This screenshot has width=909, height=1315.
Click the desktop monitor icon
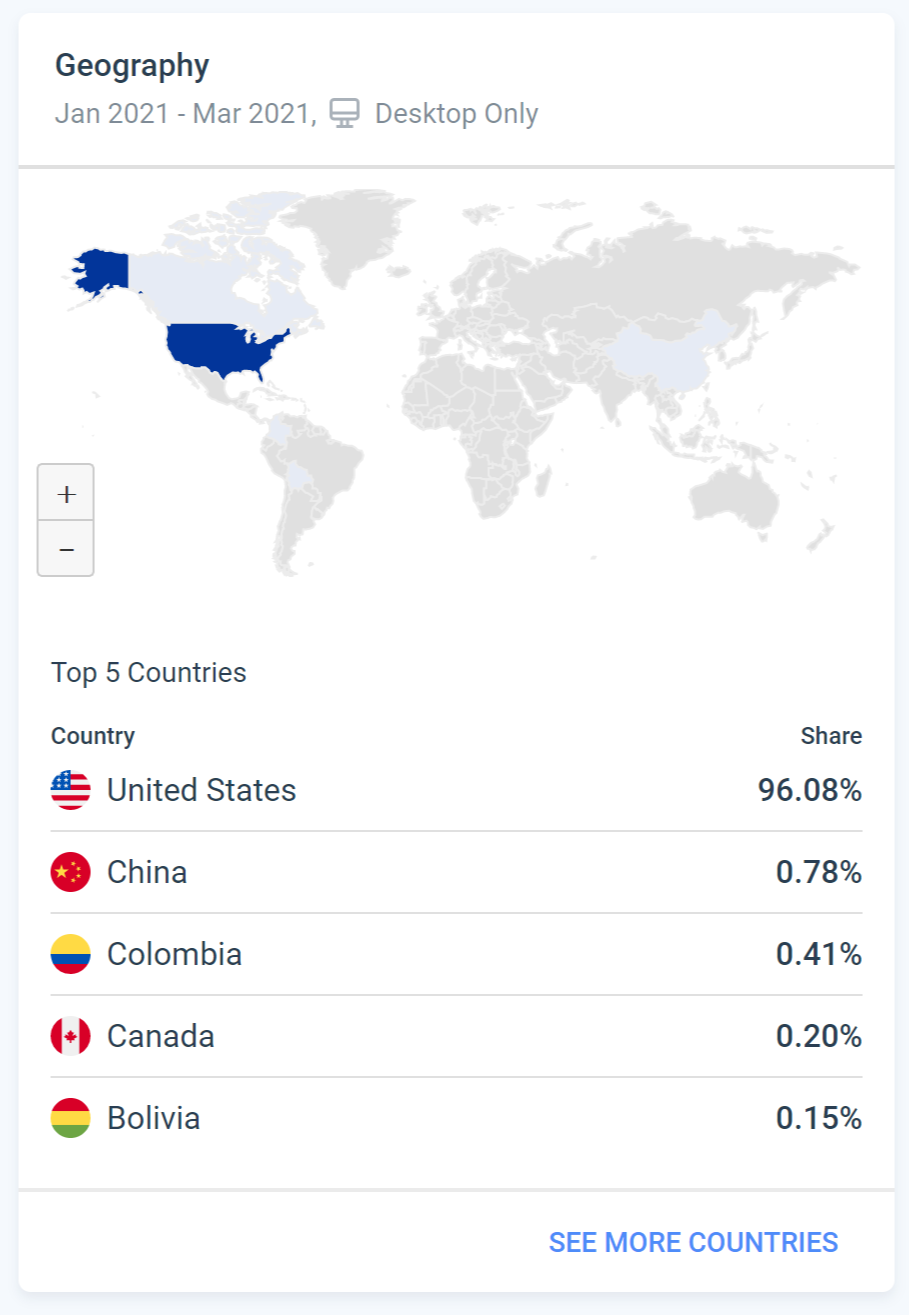pyautogui.click(x=344, y=114)
